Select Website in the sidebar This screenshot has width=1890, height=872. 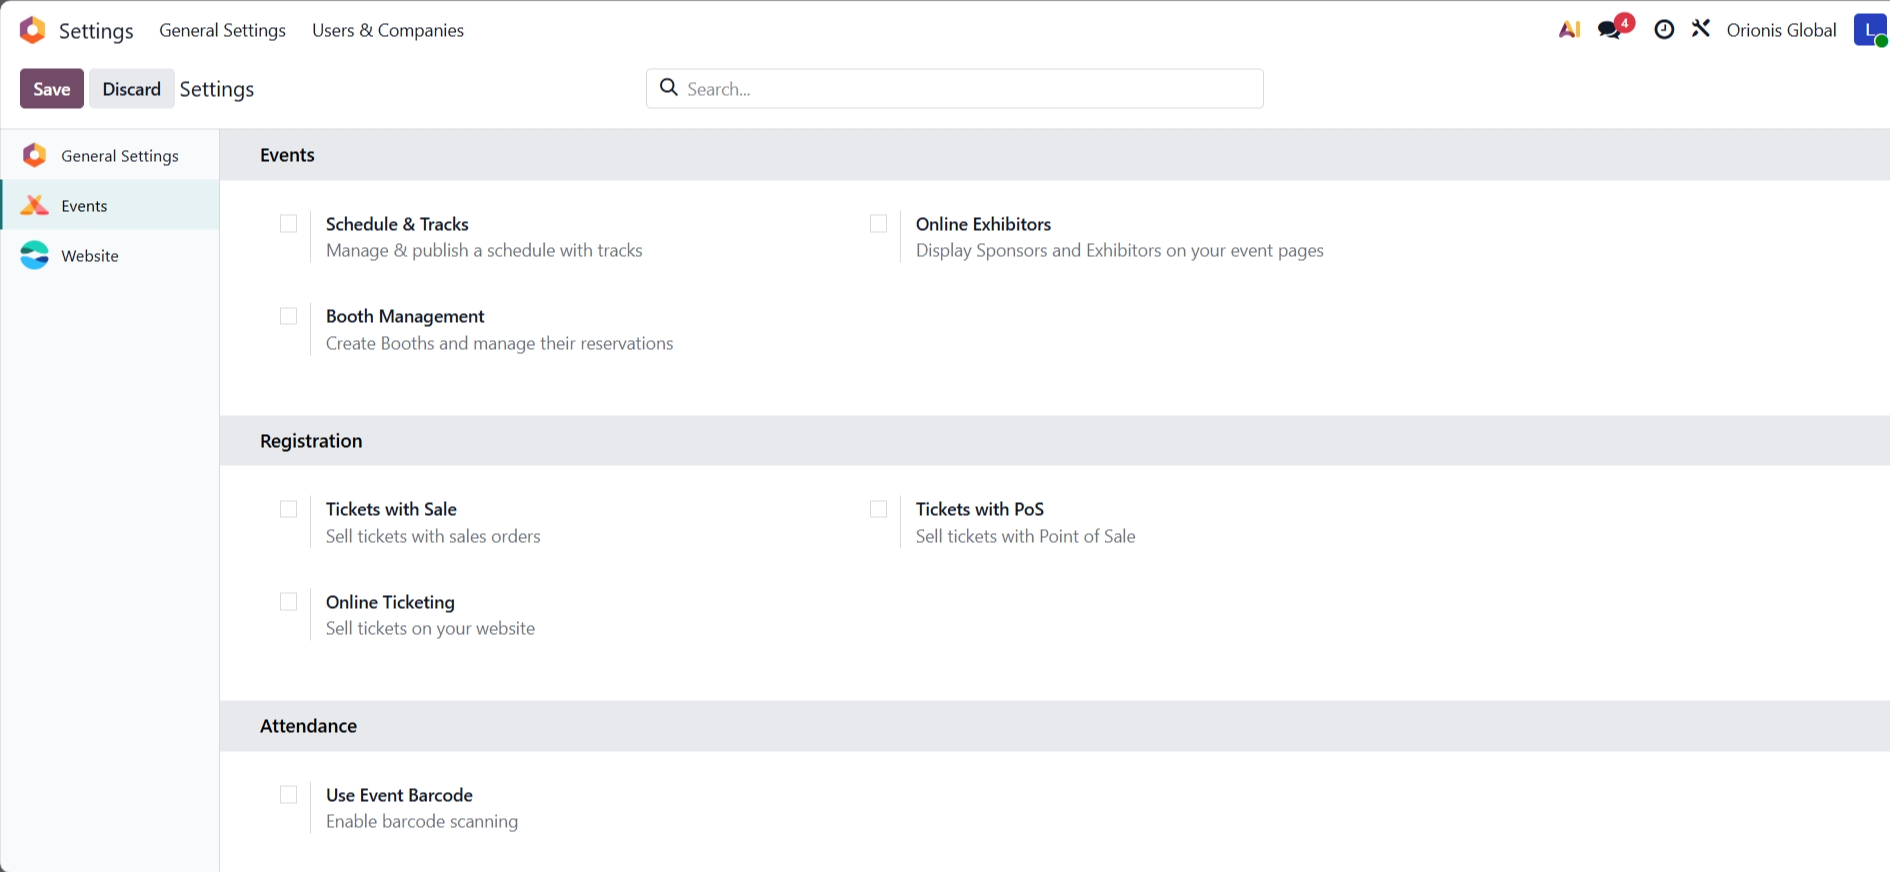click(x=110, y=255)
